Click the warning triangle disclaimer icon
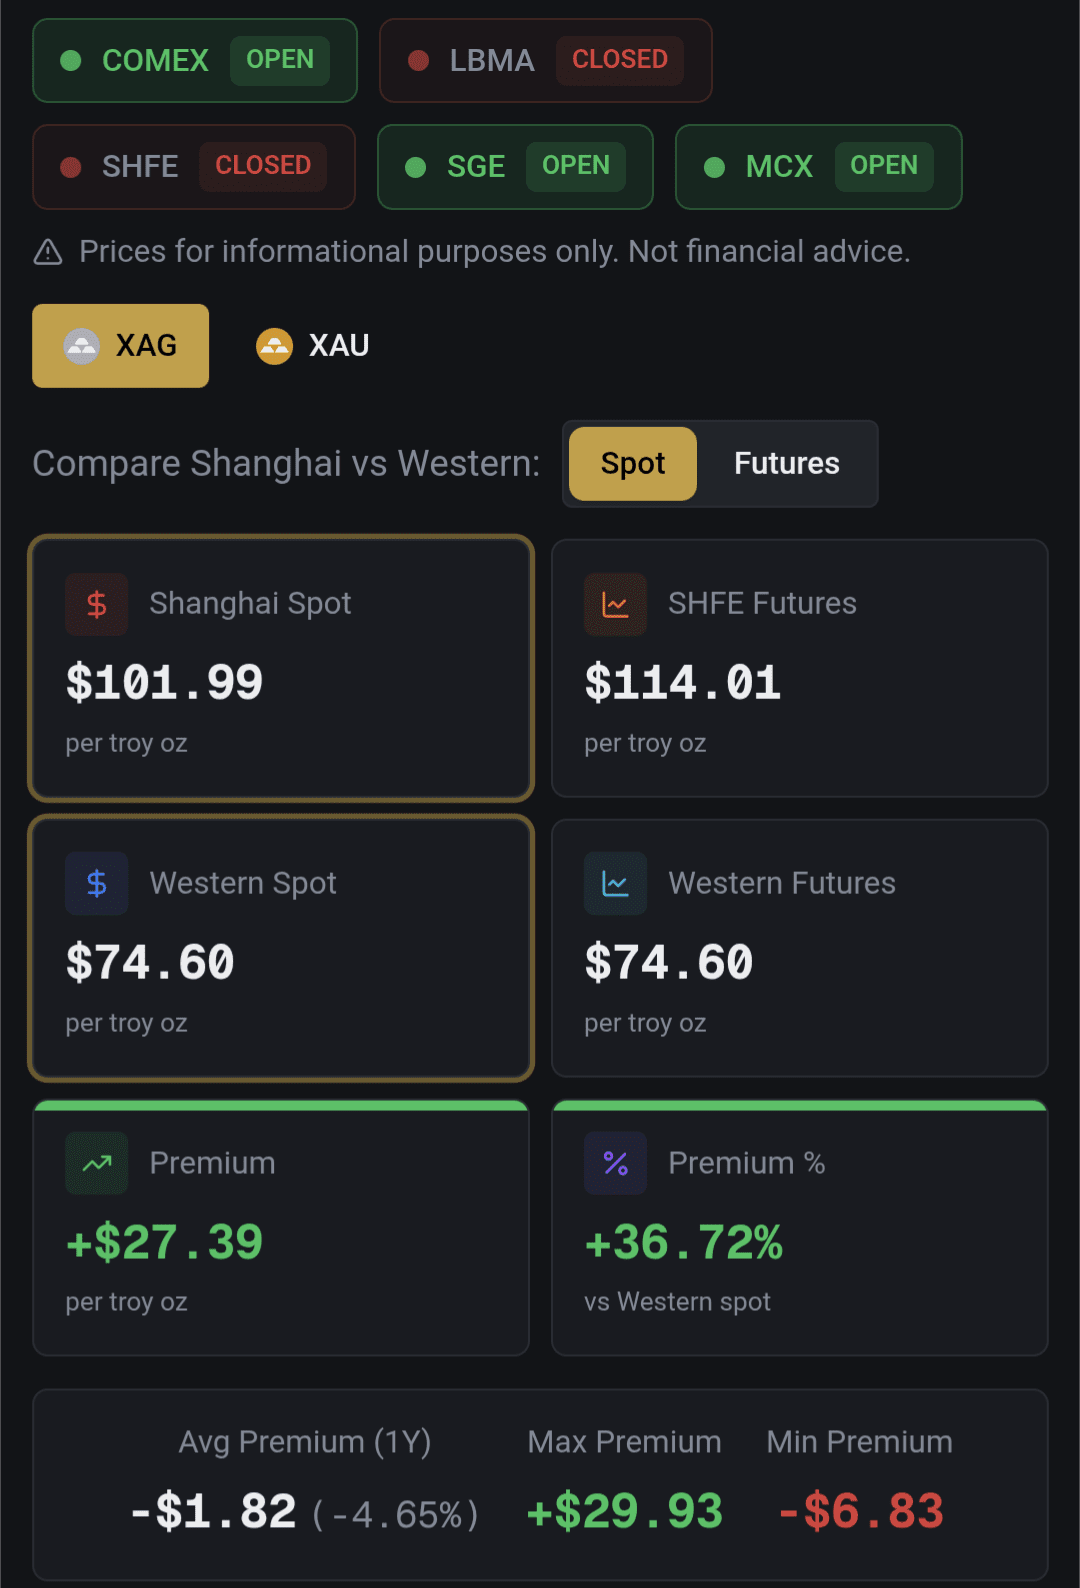 click(48, 252)
